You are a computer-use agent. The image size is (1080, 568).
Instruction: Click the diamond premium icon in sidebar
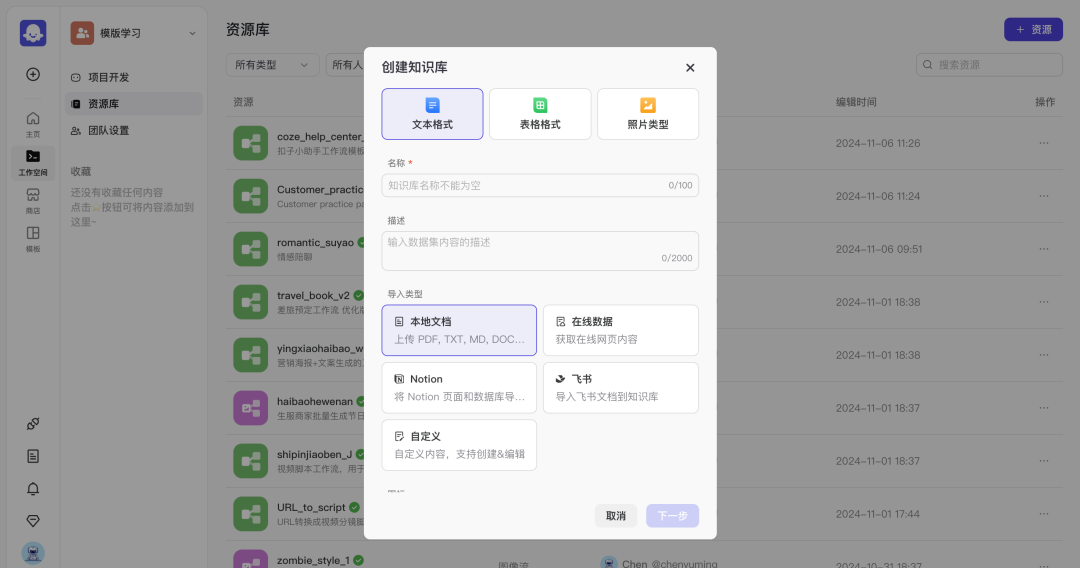click(33, 521)
